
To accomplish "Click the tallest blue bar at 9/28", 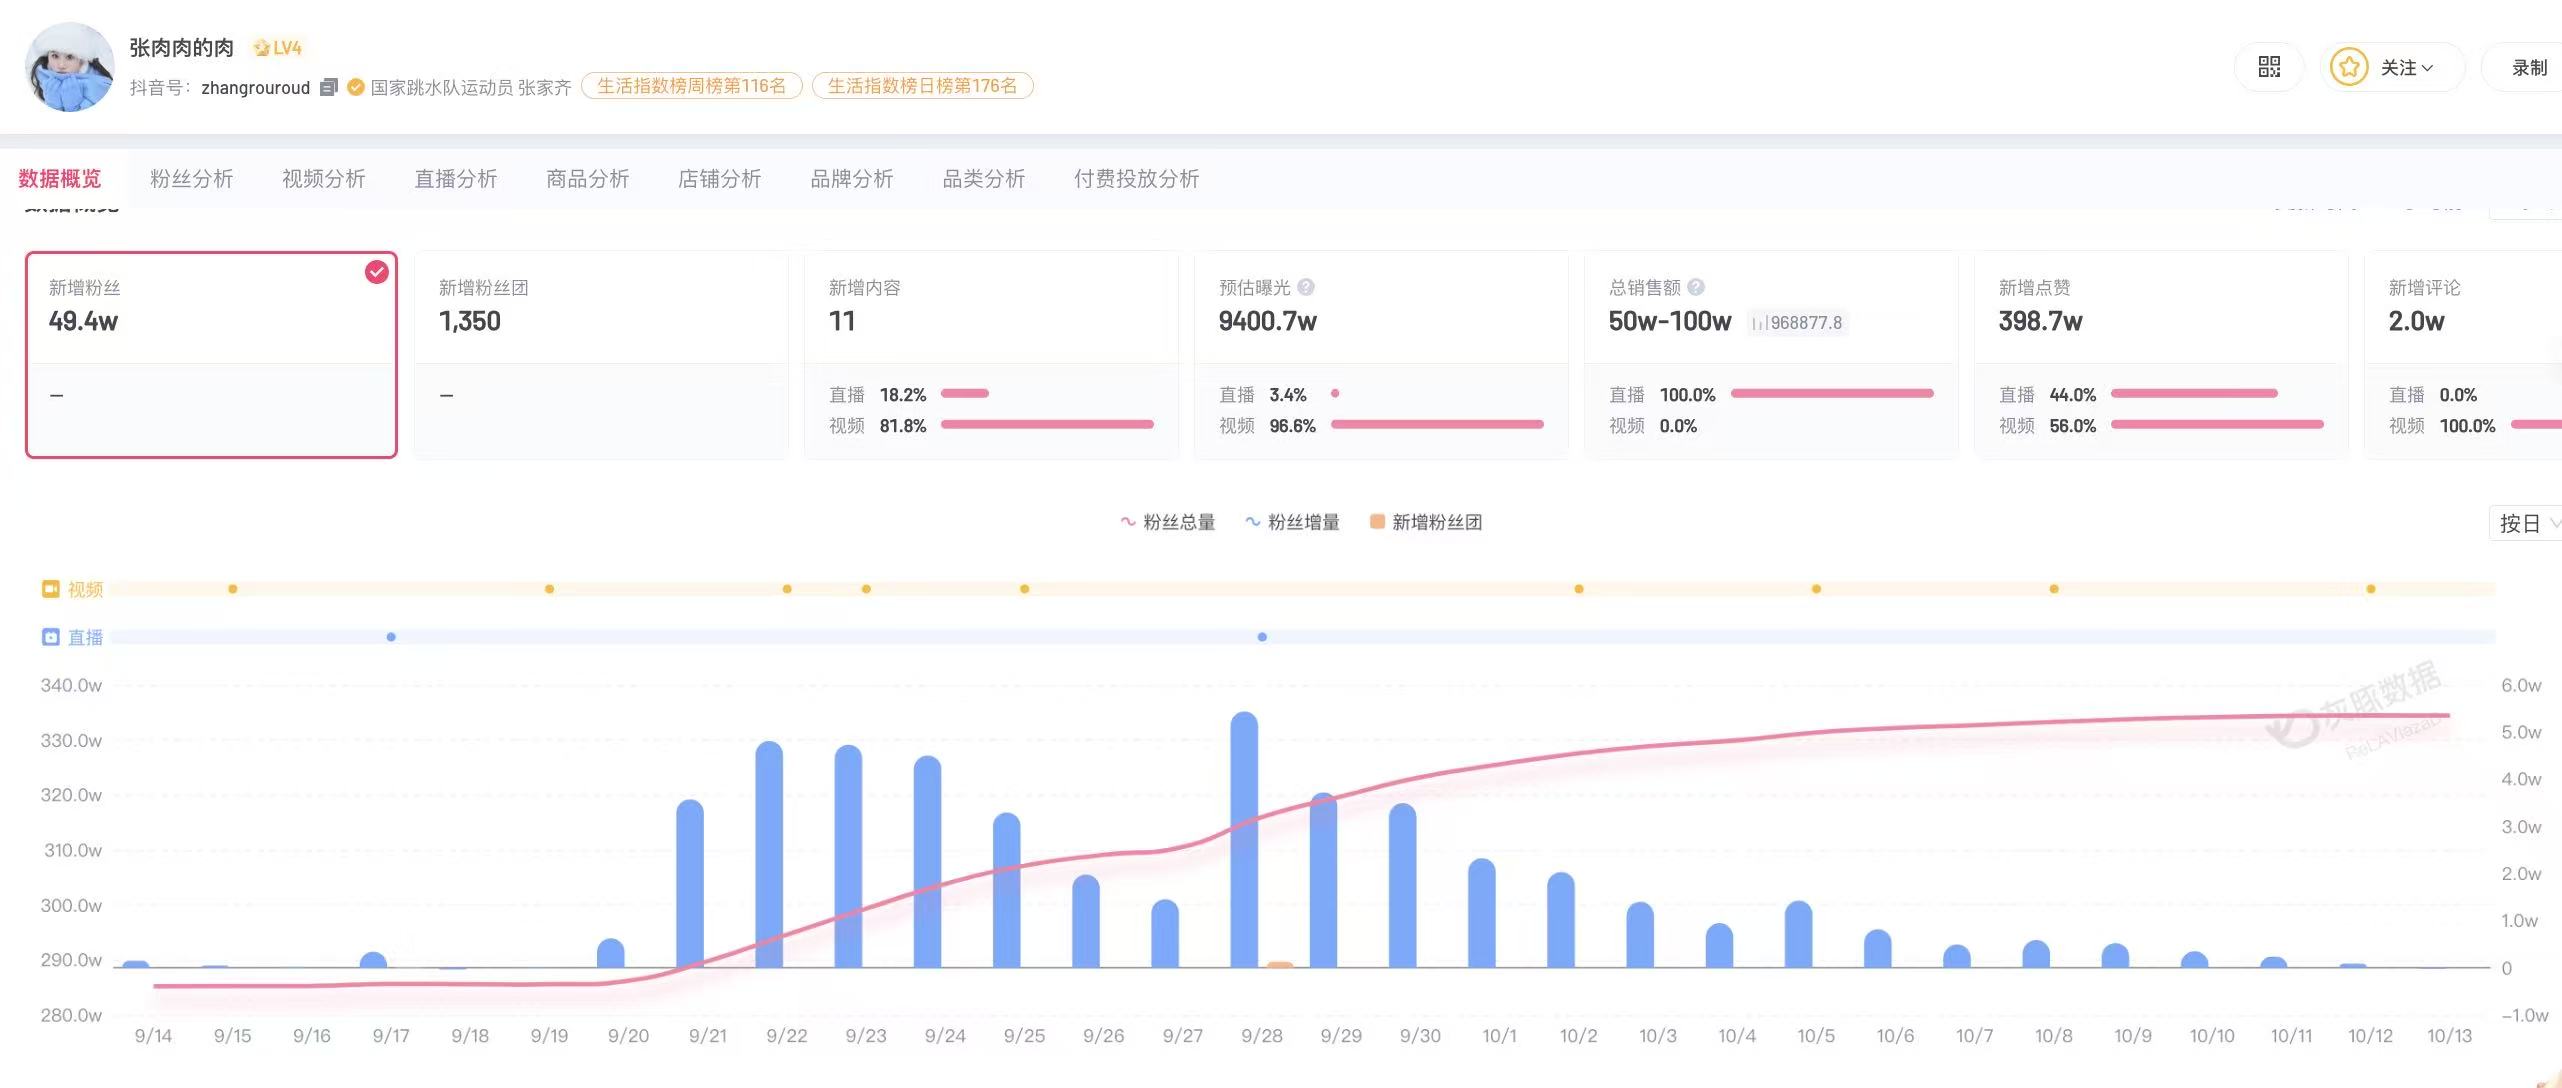I will (x=1244, y=840).
